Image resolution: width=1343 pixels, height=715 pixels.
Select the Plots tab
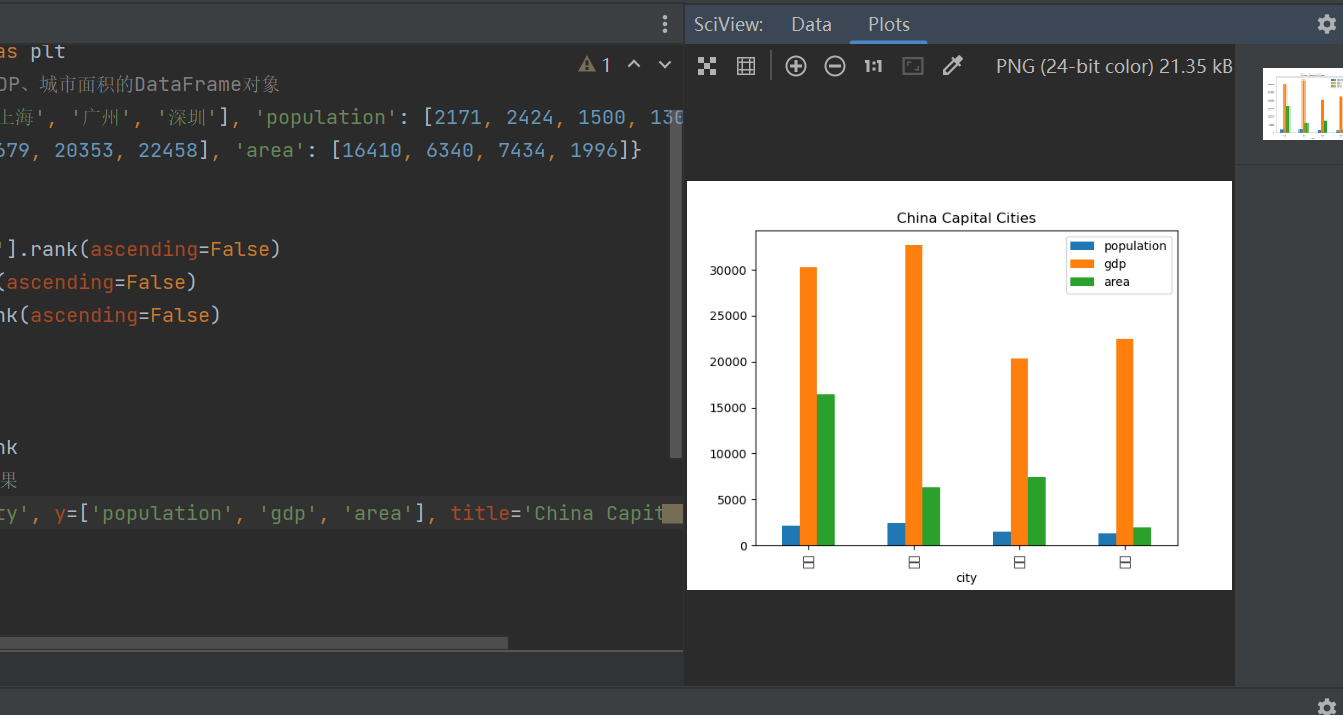click(888, 24)
